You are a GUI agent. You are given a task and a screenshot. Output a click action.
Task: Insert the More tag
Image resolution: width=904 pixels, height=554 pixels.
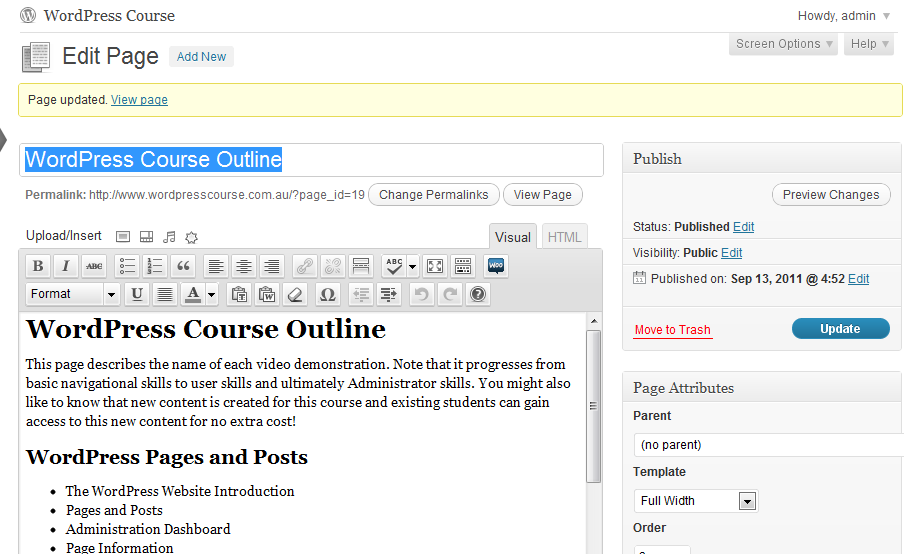[361, 266]
